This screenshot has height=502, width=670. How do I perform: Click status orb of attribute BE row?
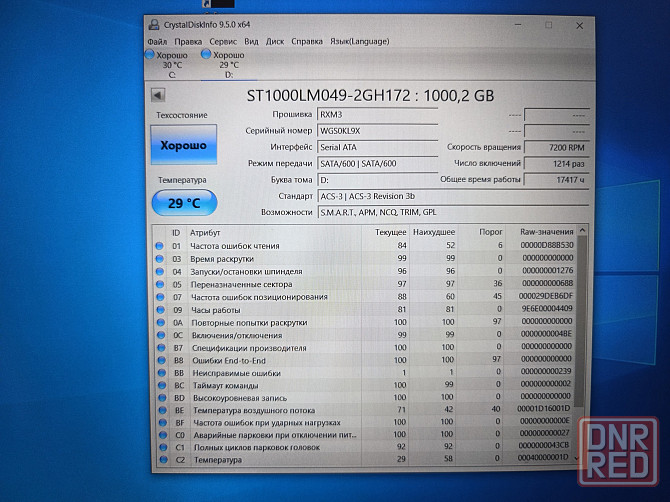(162, 410)
